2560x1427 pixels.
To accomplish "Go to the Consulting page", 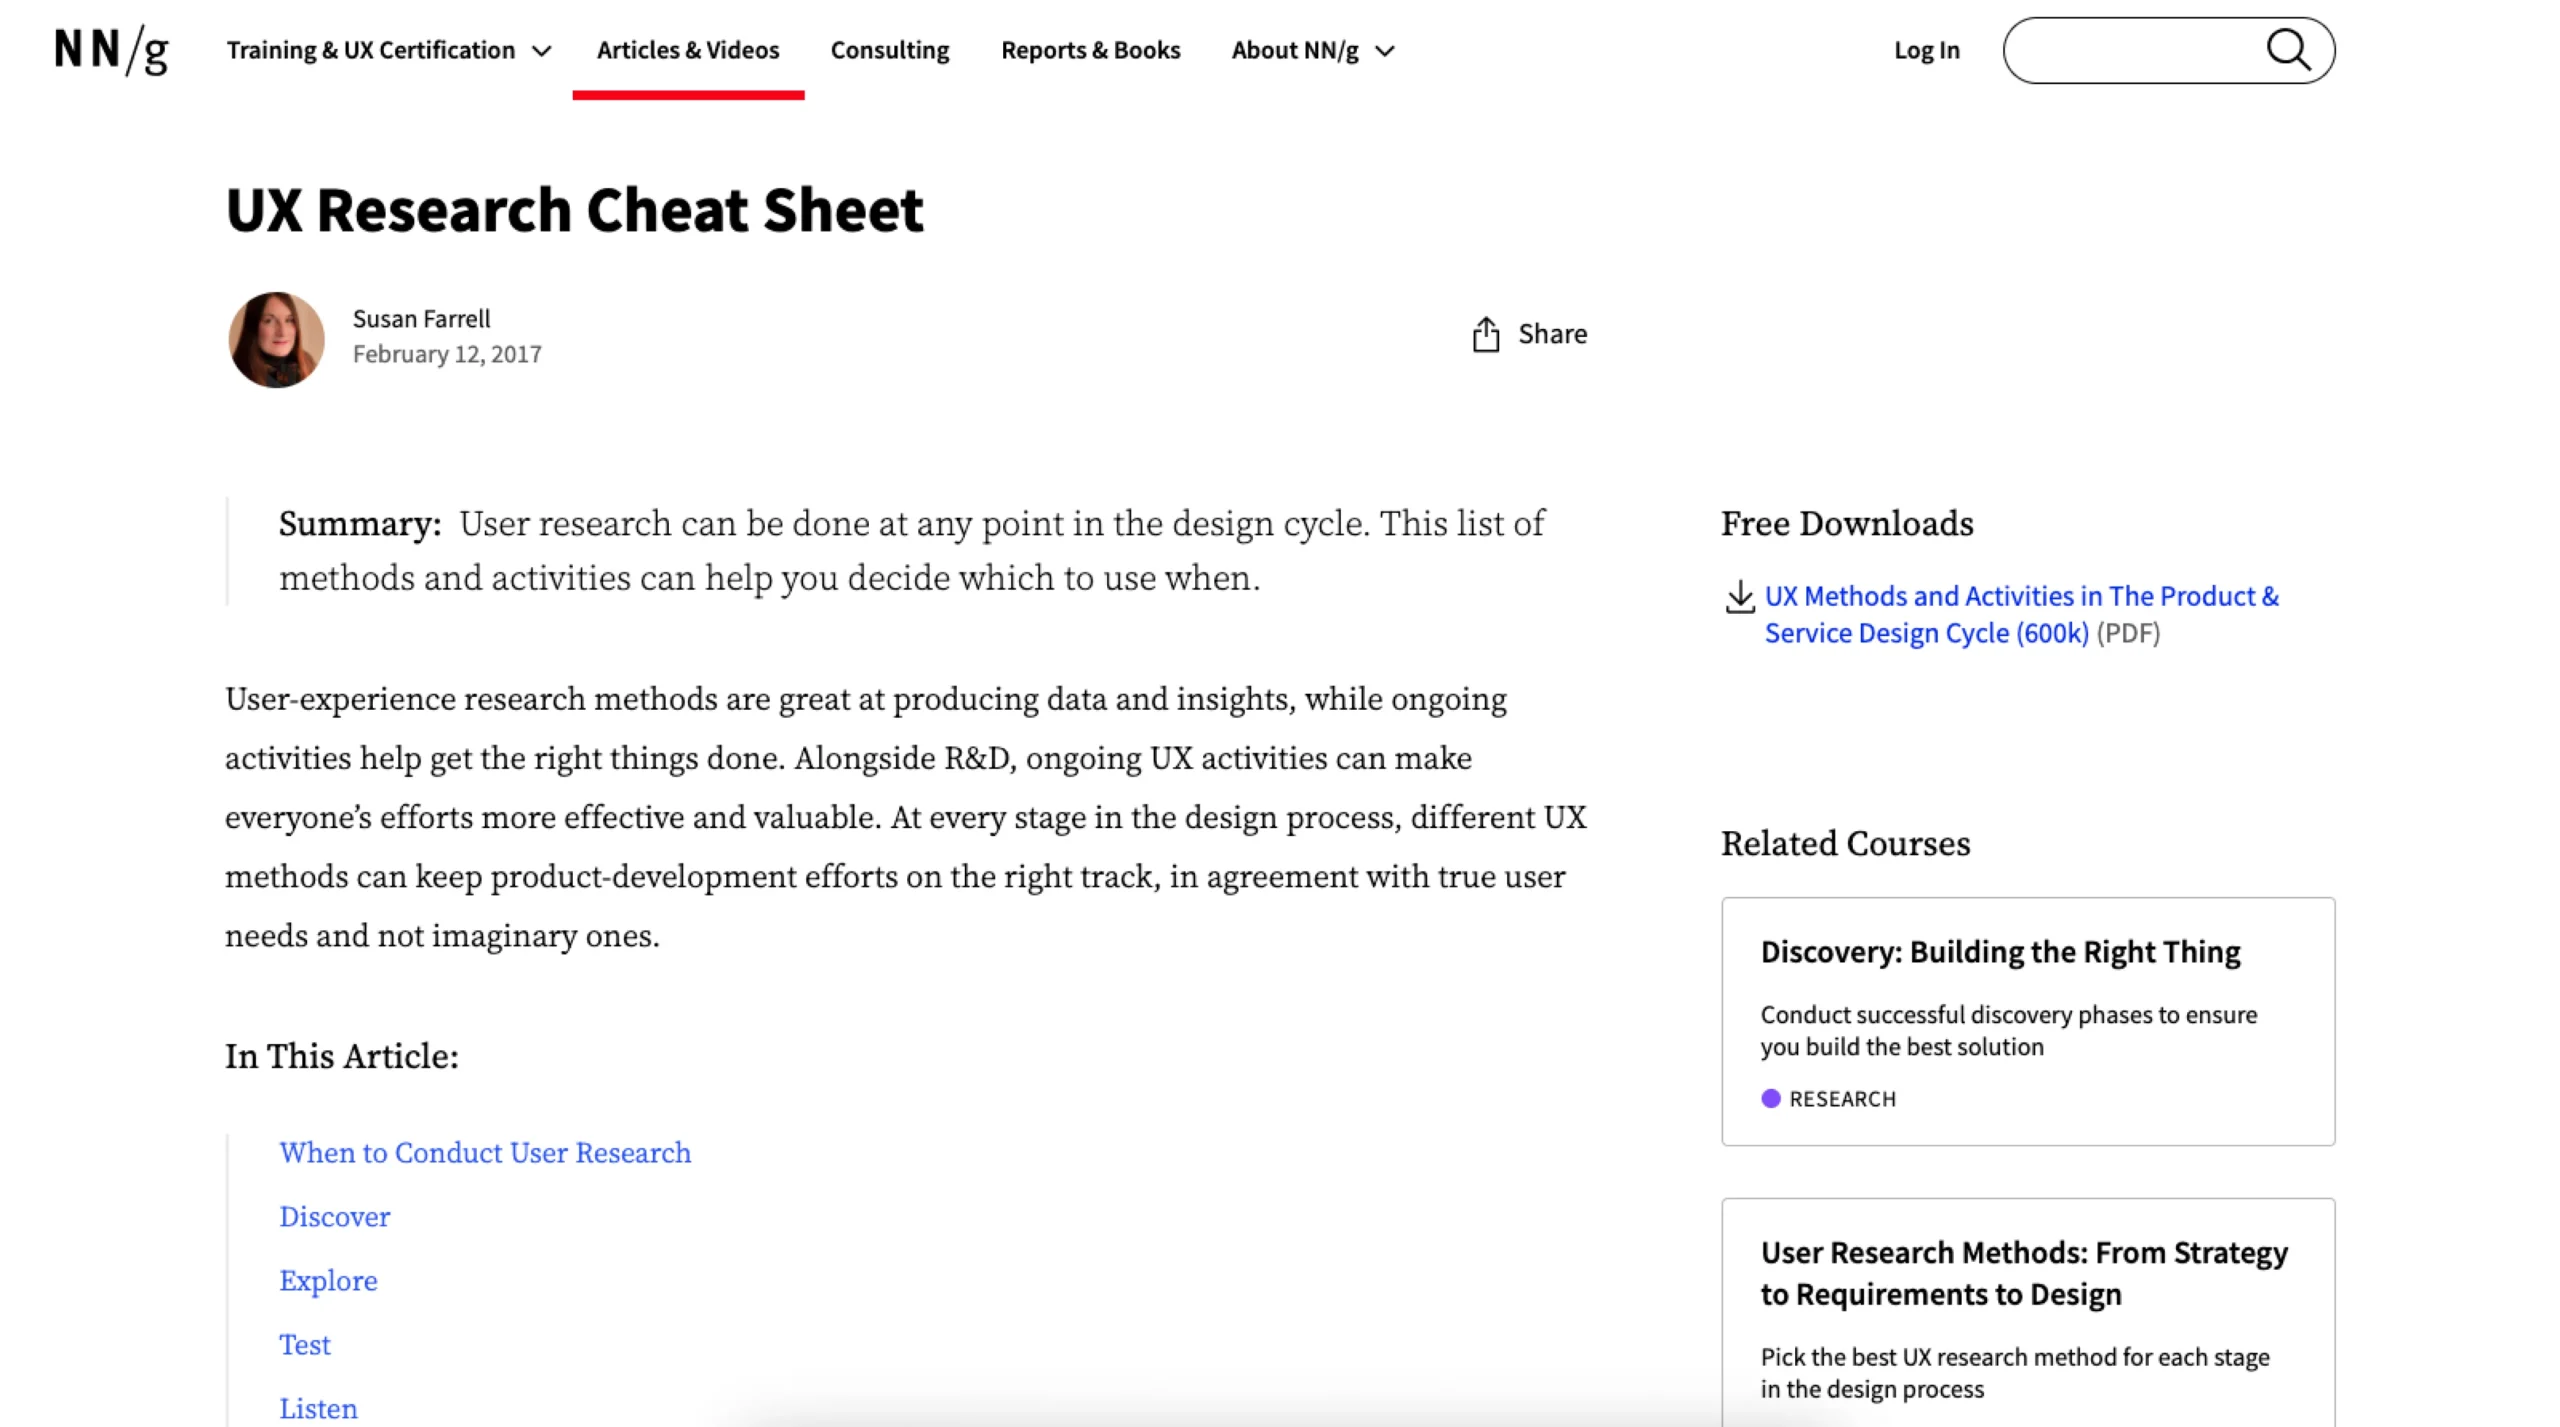I will point(889,50).
